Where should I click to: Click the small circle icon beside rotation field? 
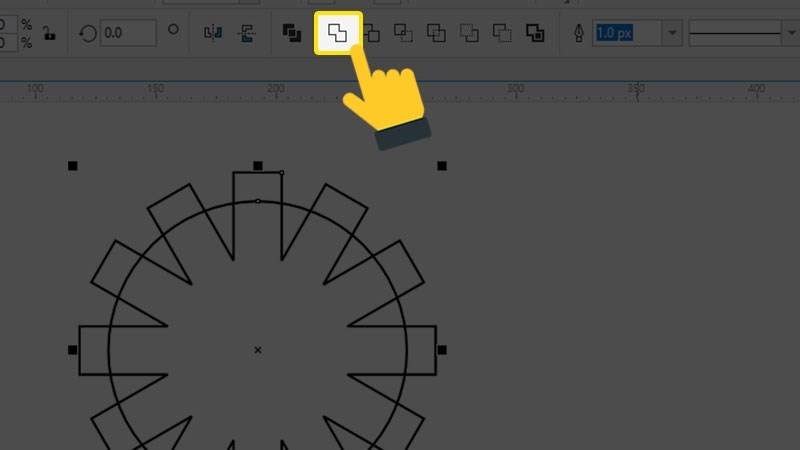[x=173, y=29]
